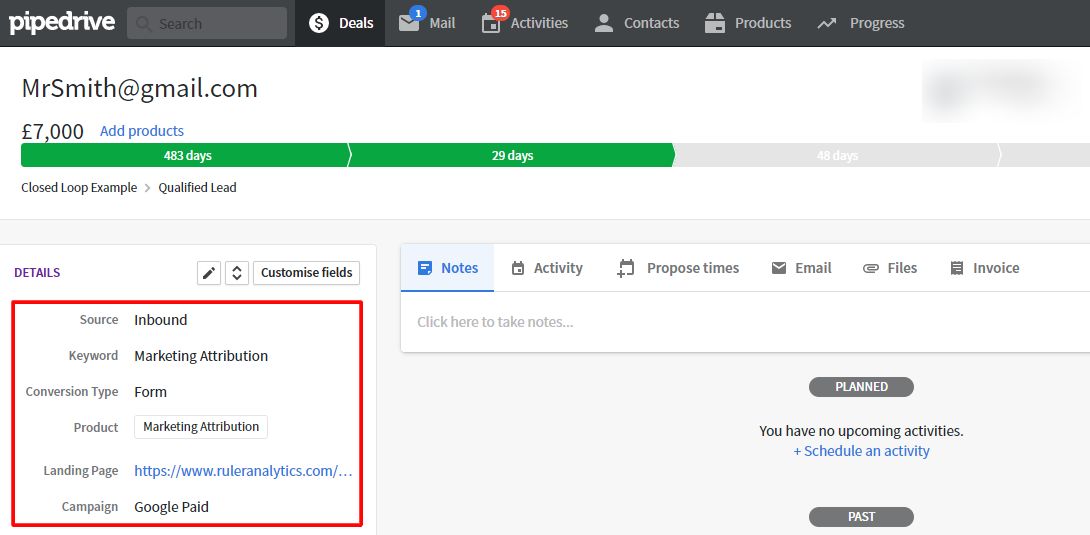
Task: Click the Invoice receipt icon
Action: [957, 268]
